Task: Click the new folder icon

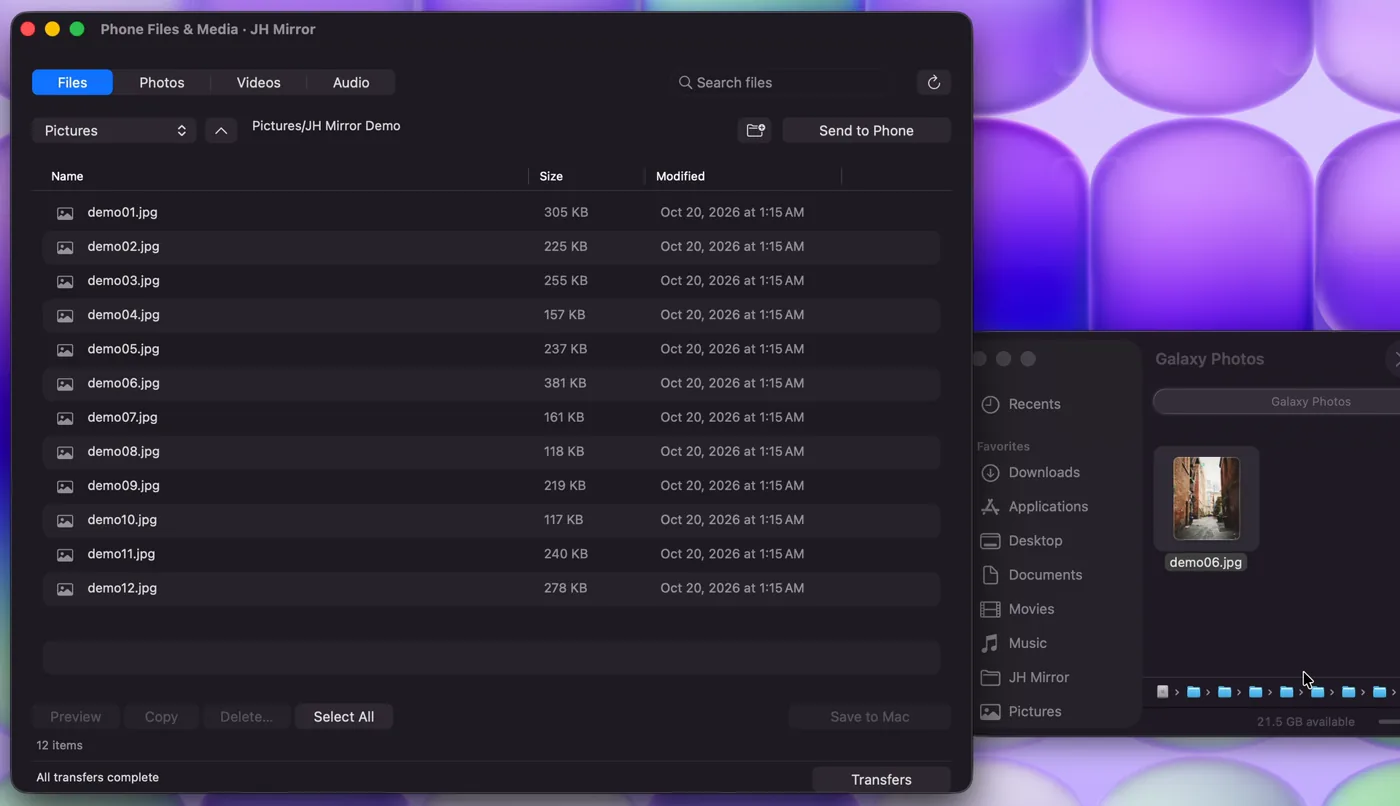Action: (x=755, y=131)
